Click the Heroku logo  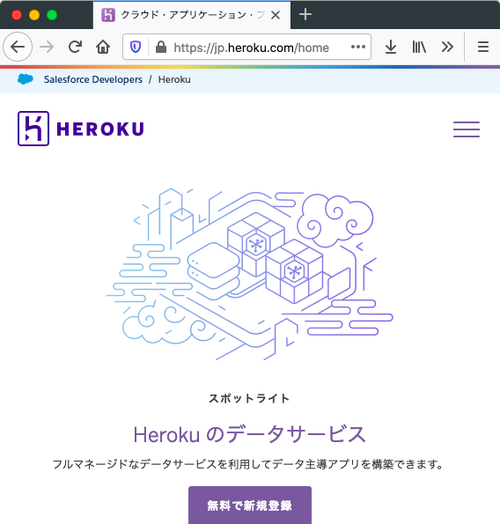click(x=81, y=129)
